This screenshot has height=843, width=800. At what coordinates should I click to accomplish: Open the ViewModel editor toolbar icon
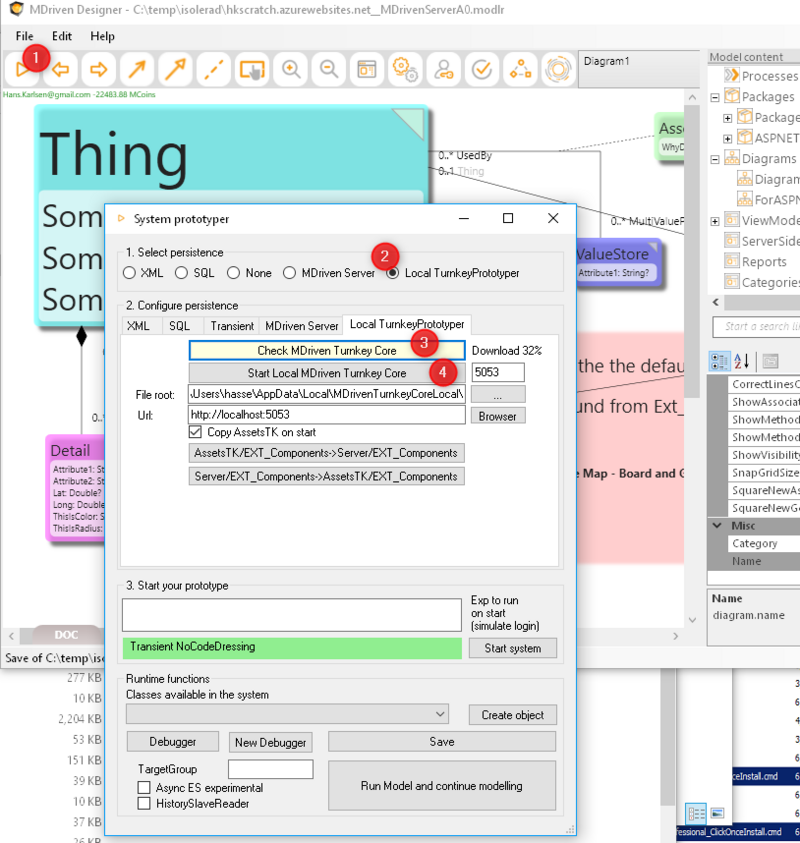point(367,69)
